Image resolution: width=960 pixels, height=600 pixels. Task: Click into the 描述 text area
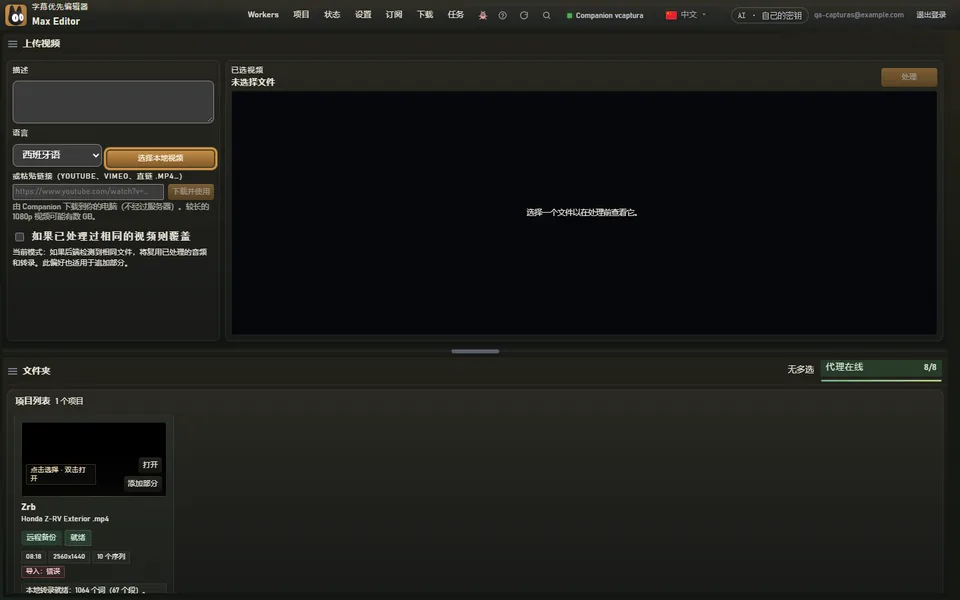click(113, 102)
